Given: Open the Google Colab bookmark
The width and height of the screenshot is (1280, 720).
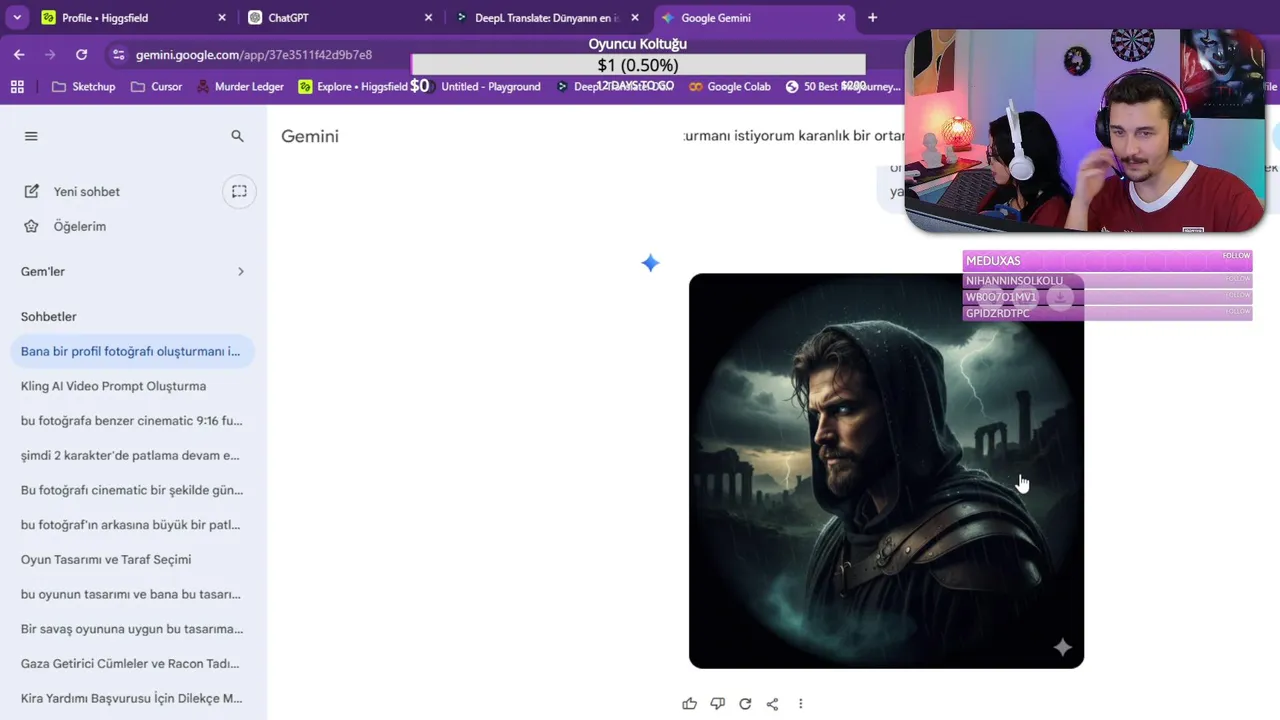Looking at the screenshot, I should click(729, 87).
